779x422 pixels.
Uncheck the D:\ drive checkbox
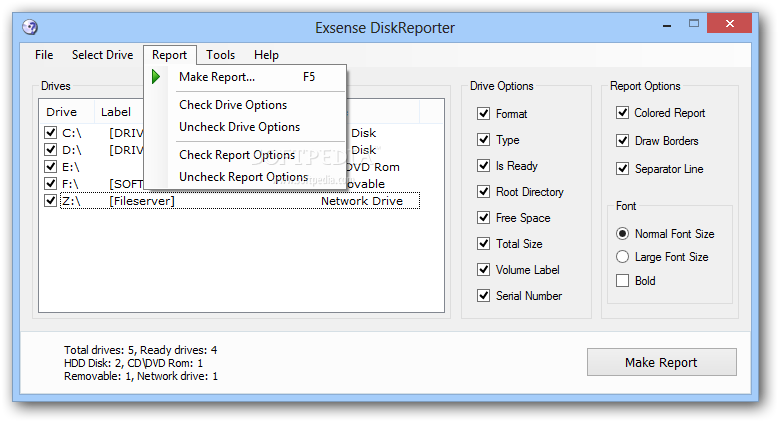50,149
